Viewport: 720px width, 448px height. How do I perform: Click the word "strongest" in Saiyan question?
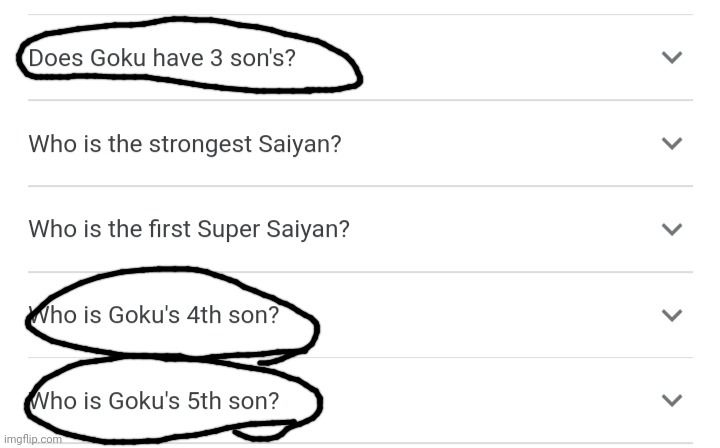tap(201, 145)
